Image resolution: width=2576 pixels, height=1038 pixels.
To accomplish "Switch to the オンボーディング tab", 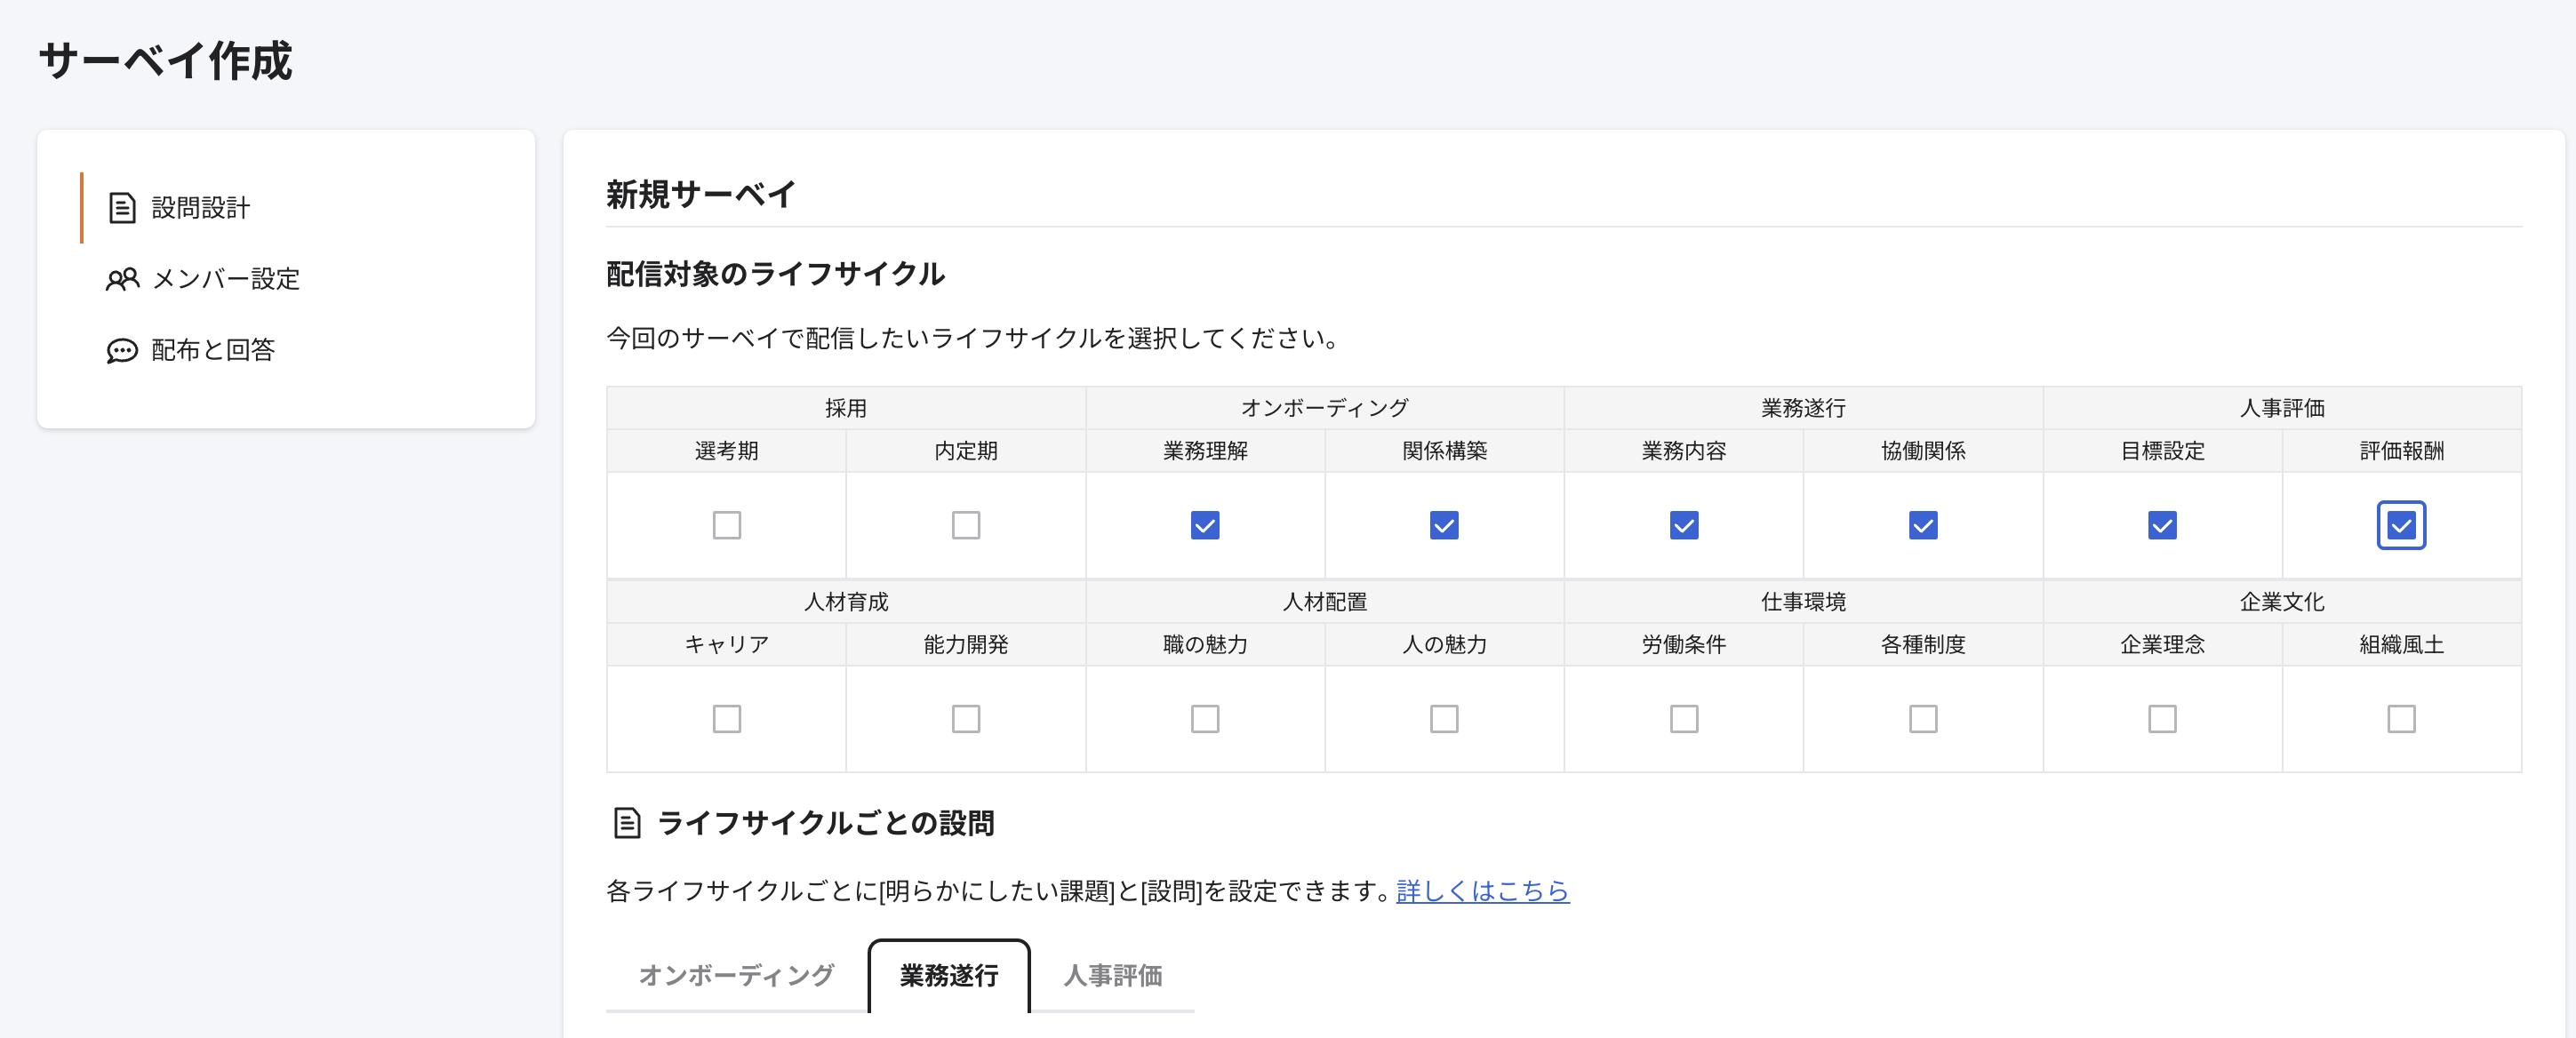I will 736,973.
